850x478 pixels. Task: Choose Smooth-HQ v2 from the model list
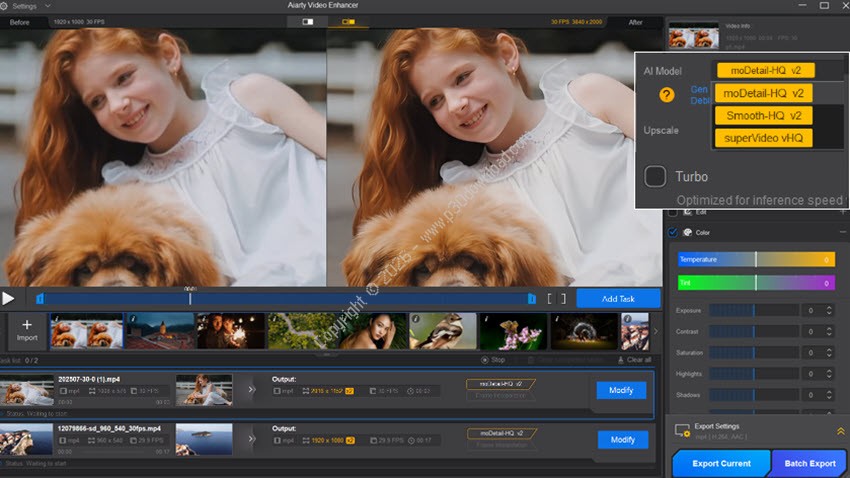click(763, 115)
